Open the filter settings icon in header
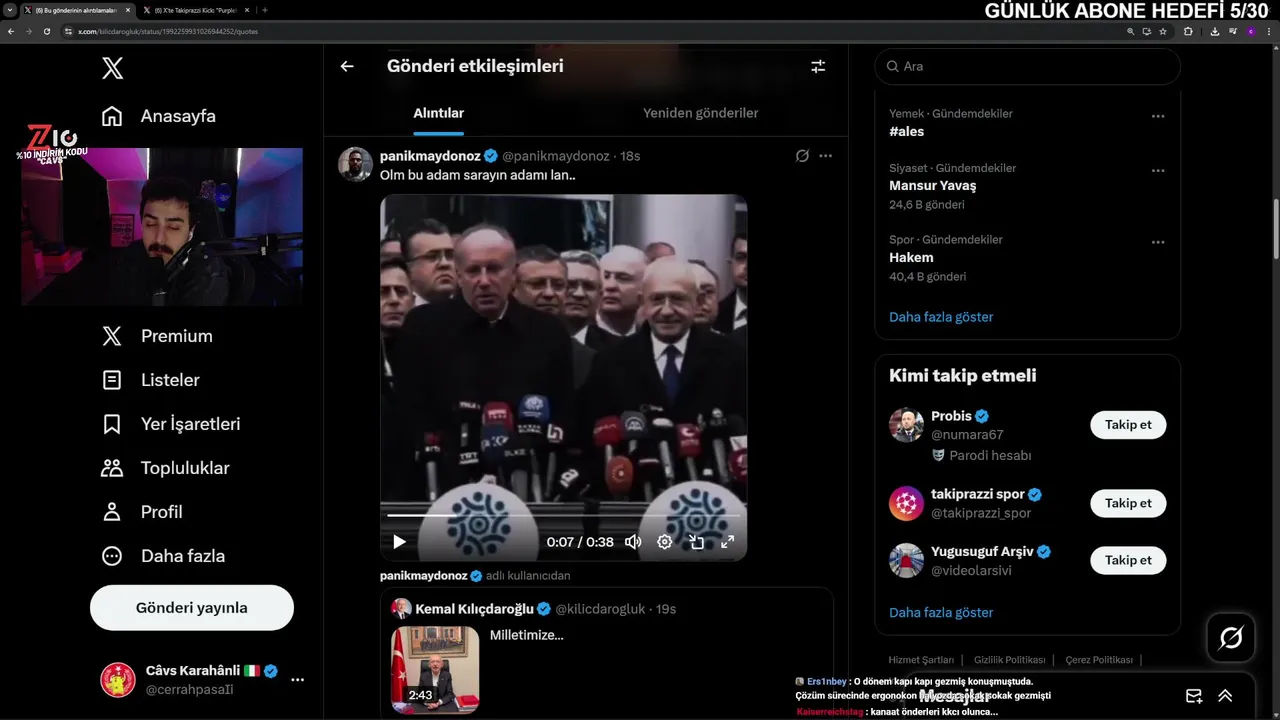This screenshot has height=720, width=1280. 818,66
